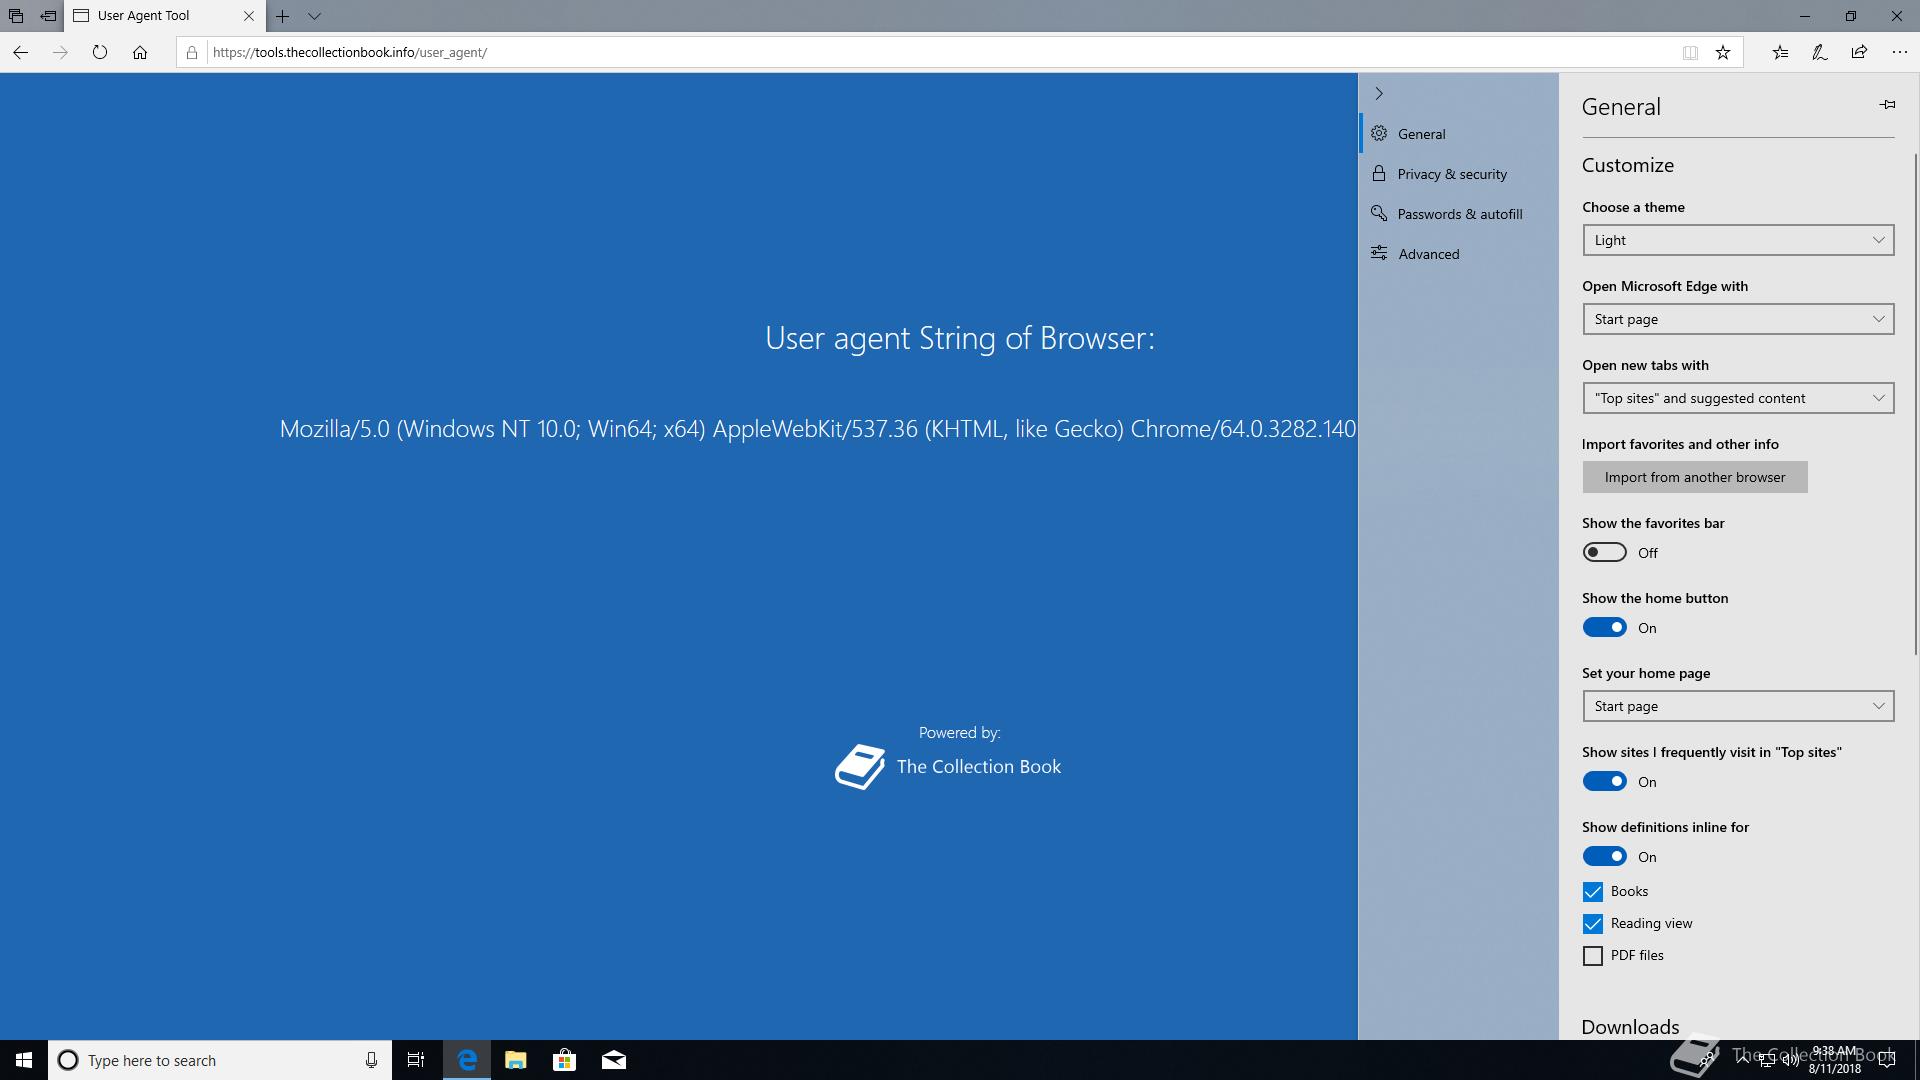
Task: Click Cortana microphone icon
Action: point(371,1060)
